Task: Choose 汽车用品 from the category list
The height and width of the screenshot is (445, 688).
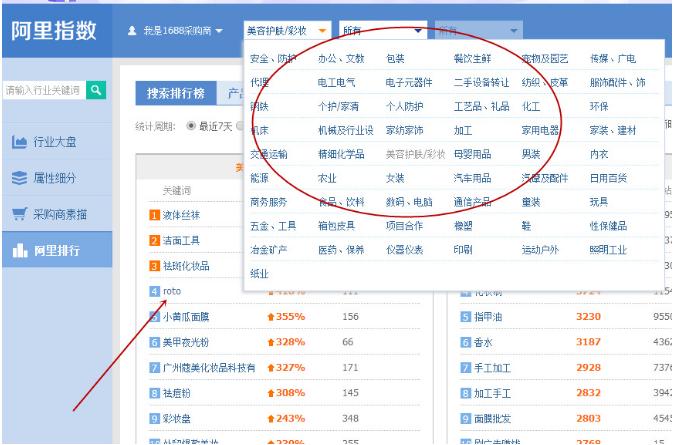Action: point(472,178)
